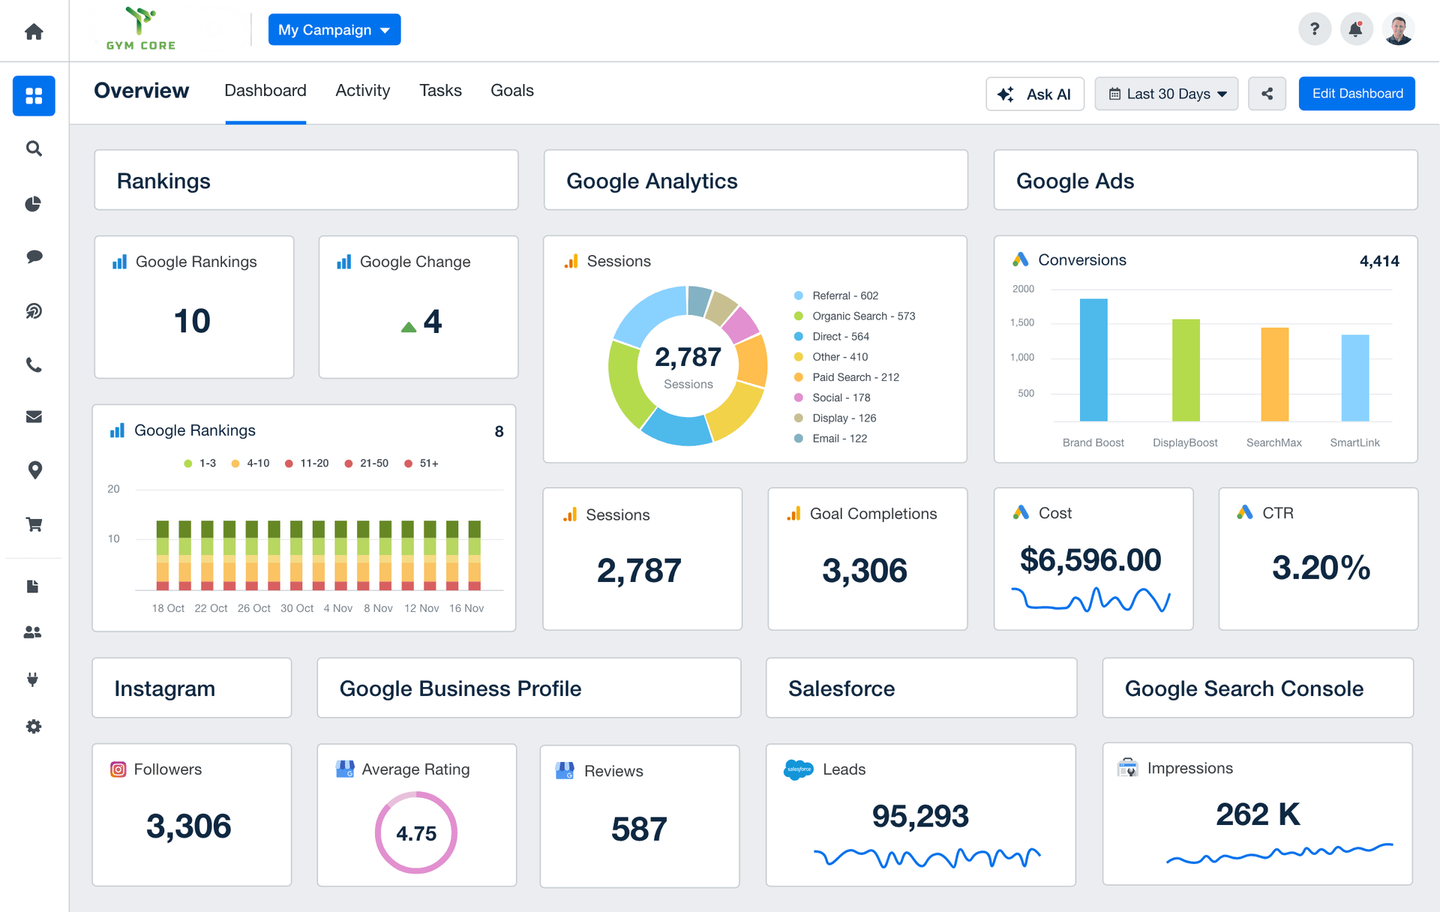Click the share icon button

(1267, 94)
